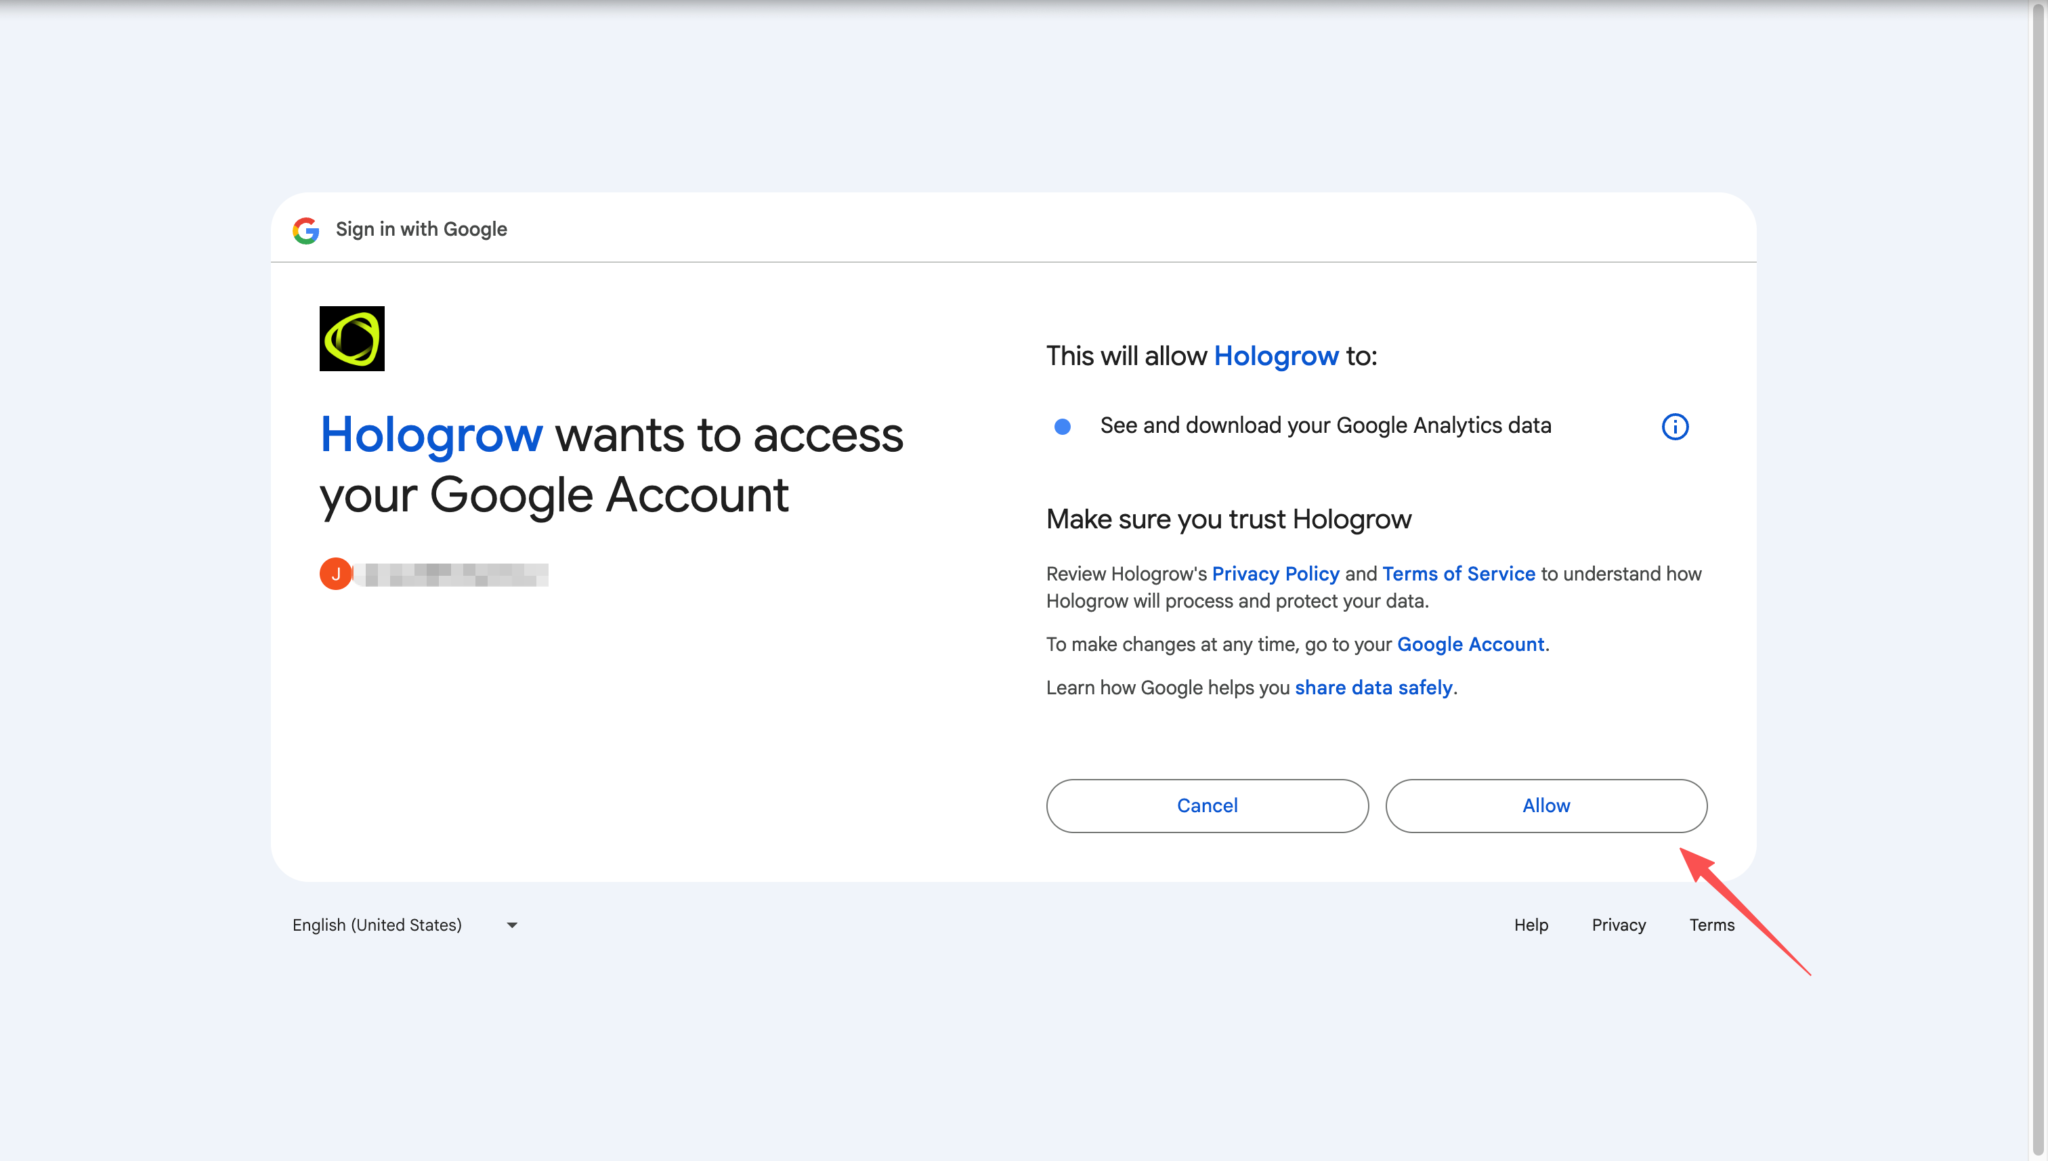This screenshot has height=1161, width=2048.
Task: Click the Help footer link
Action: [x=1531, y=925]
